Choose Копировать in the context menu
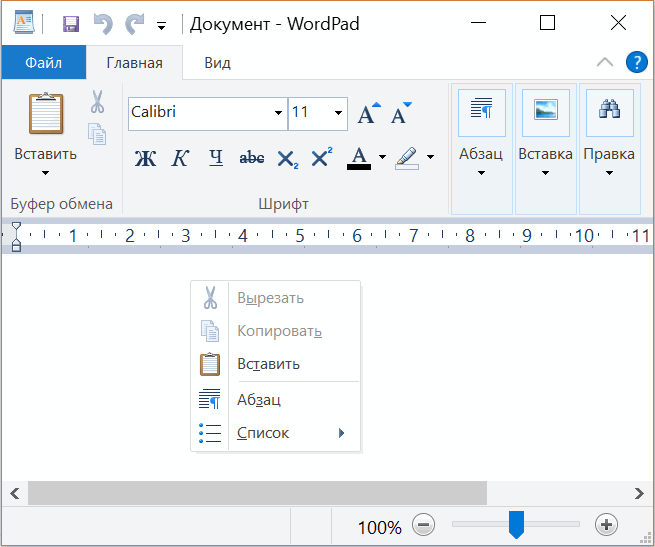 click(276, 331)
